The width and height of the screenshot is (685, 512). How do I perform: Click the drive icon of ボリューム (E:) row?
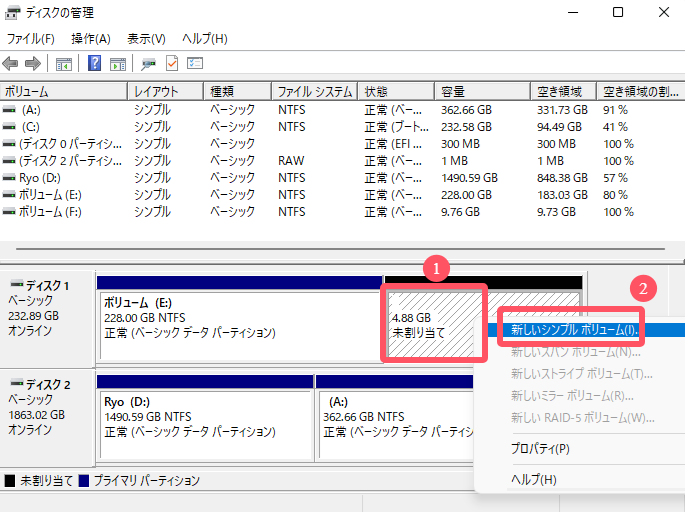coord(9,195)
